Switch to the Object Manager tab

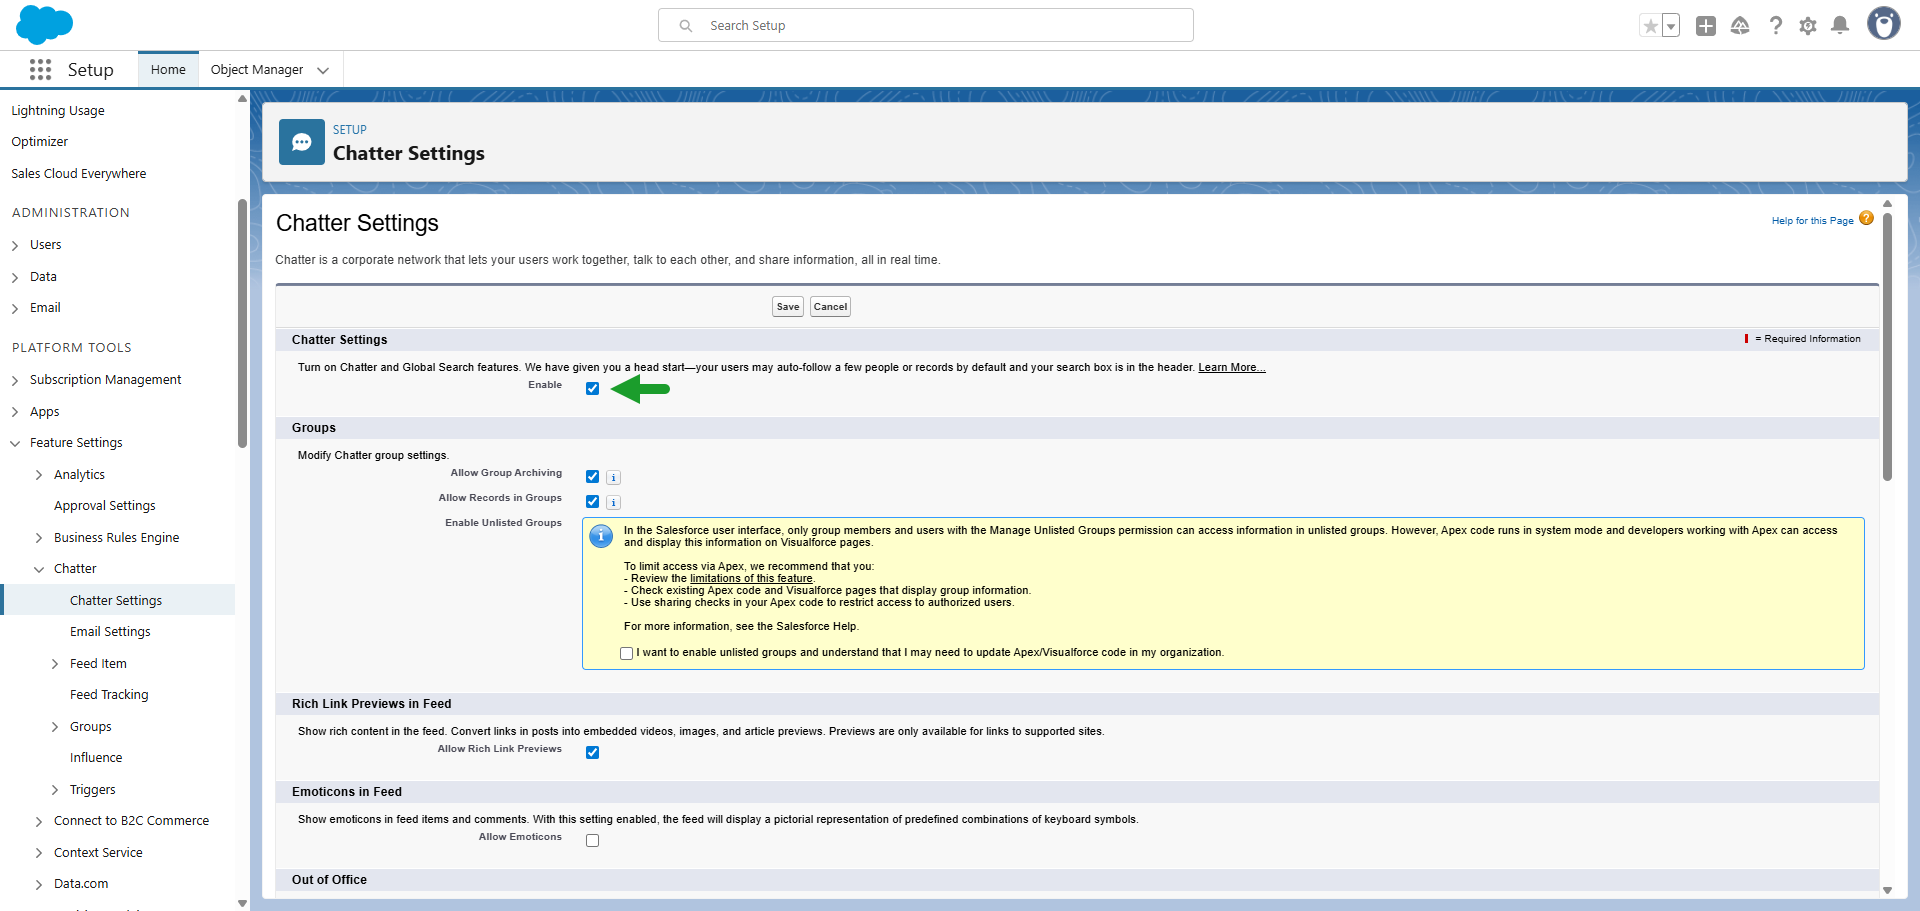257,70
